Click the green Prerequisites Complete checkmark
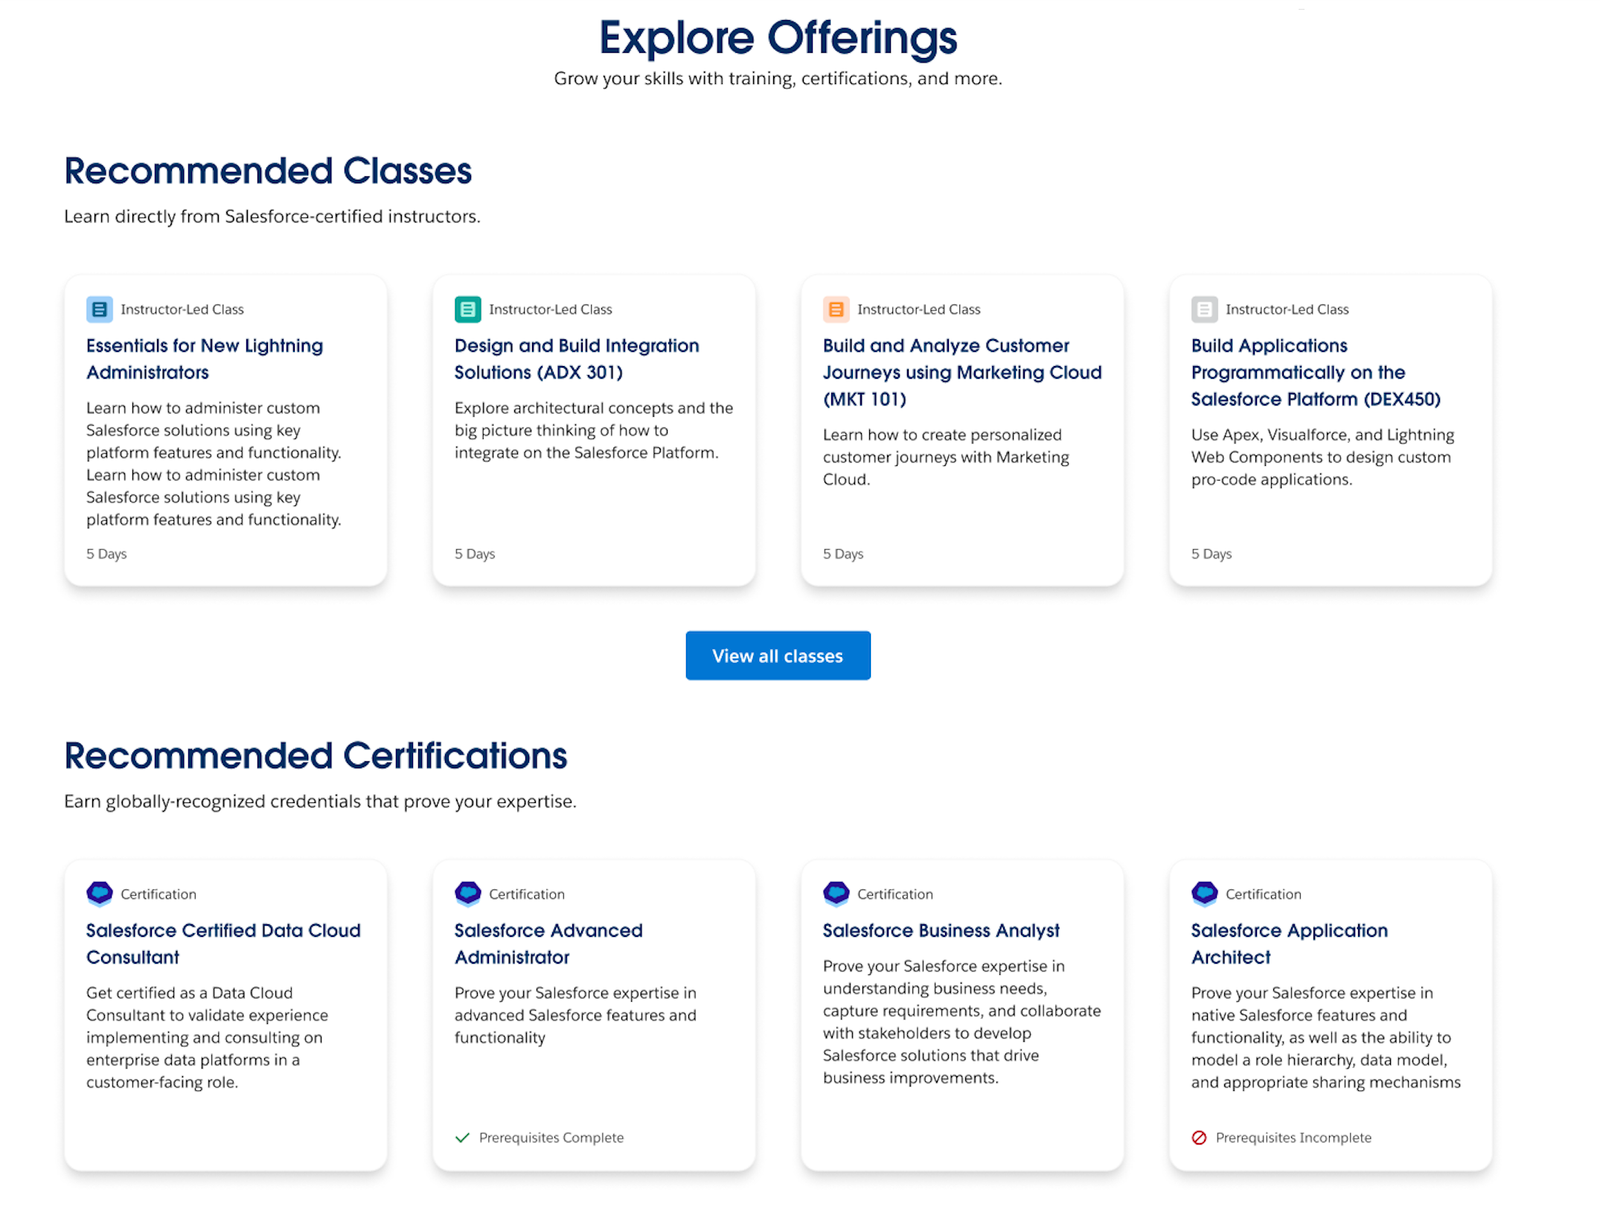This screenshot has width=1600, height=1210. (x=462, y=1138)
